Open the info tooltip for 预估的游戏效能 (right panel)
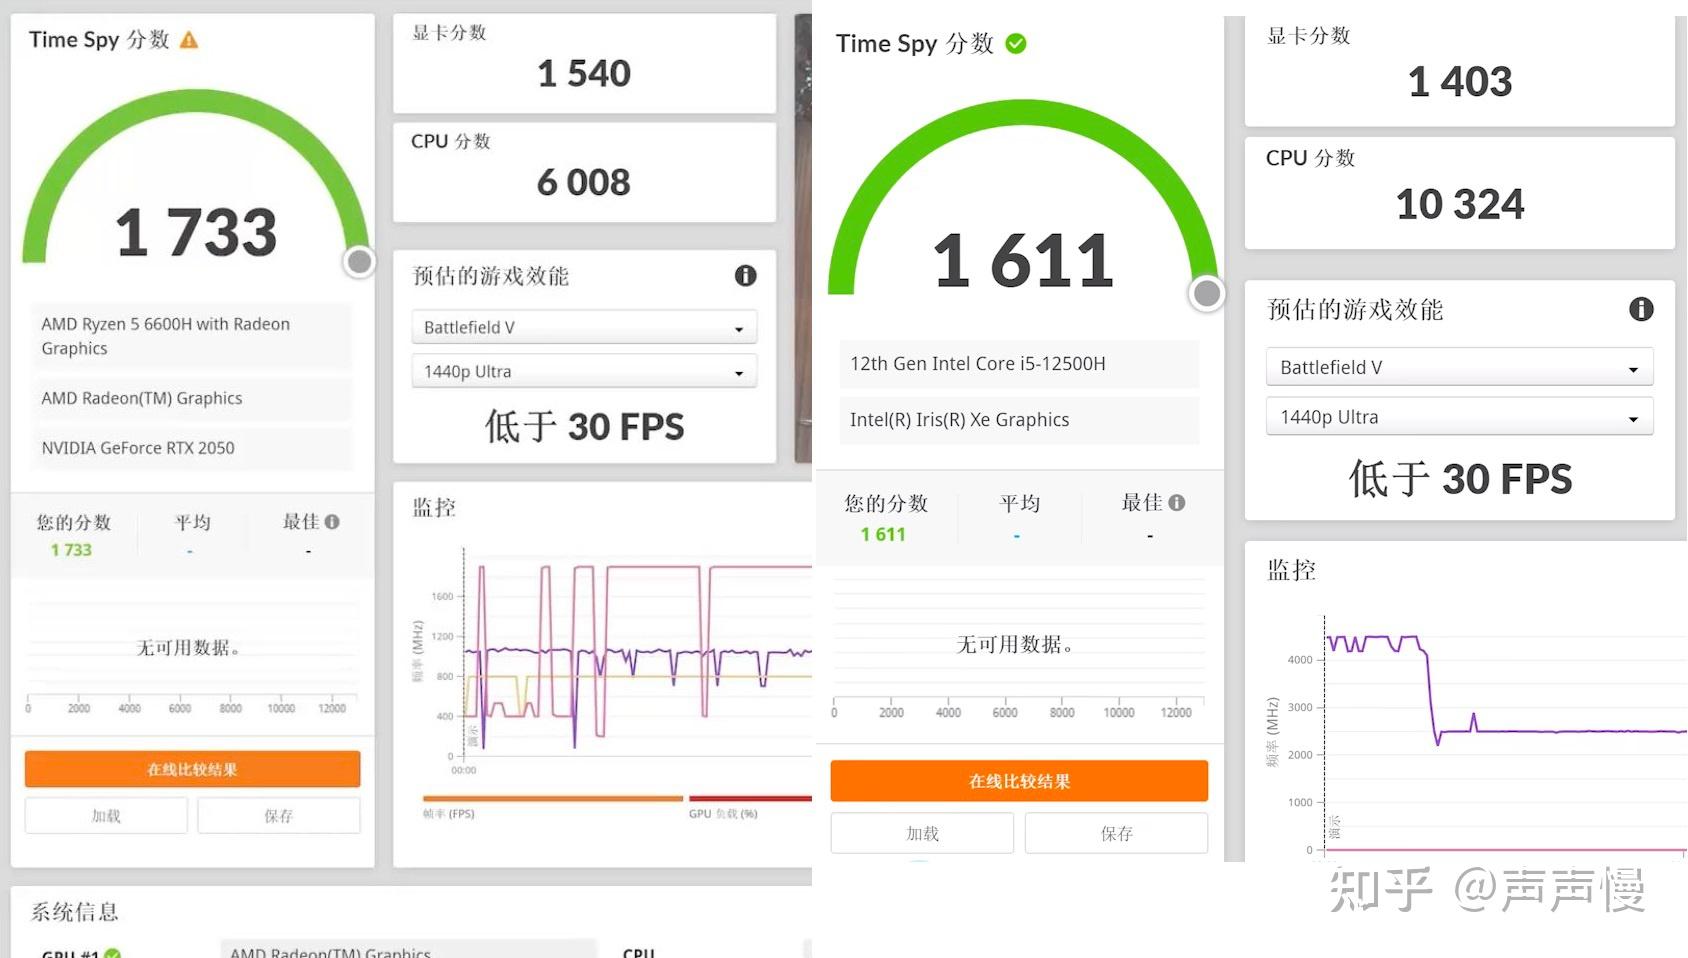The height and width of the screenshot is (958, 1688). pyautogui.click(x=1640, y=310)
